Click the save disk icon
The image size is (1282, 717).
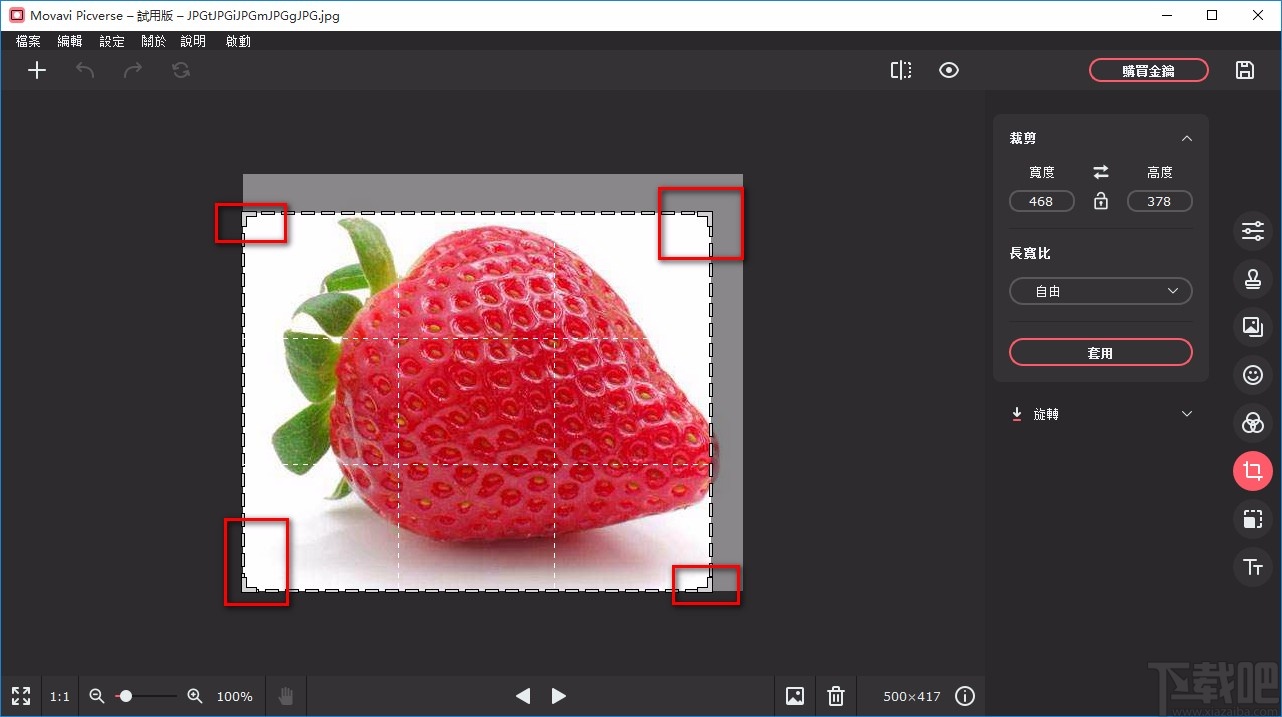(1244, 70)
